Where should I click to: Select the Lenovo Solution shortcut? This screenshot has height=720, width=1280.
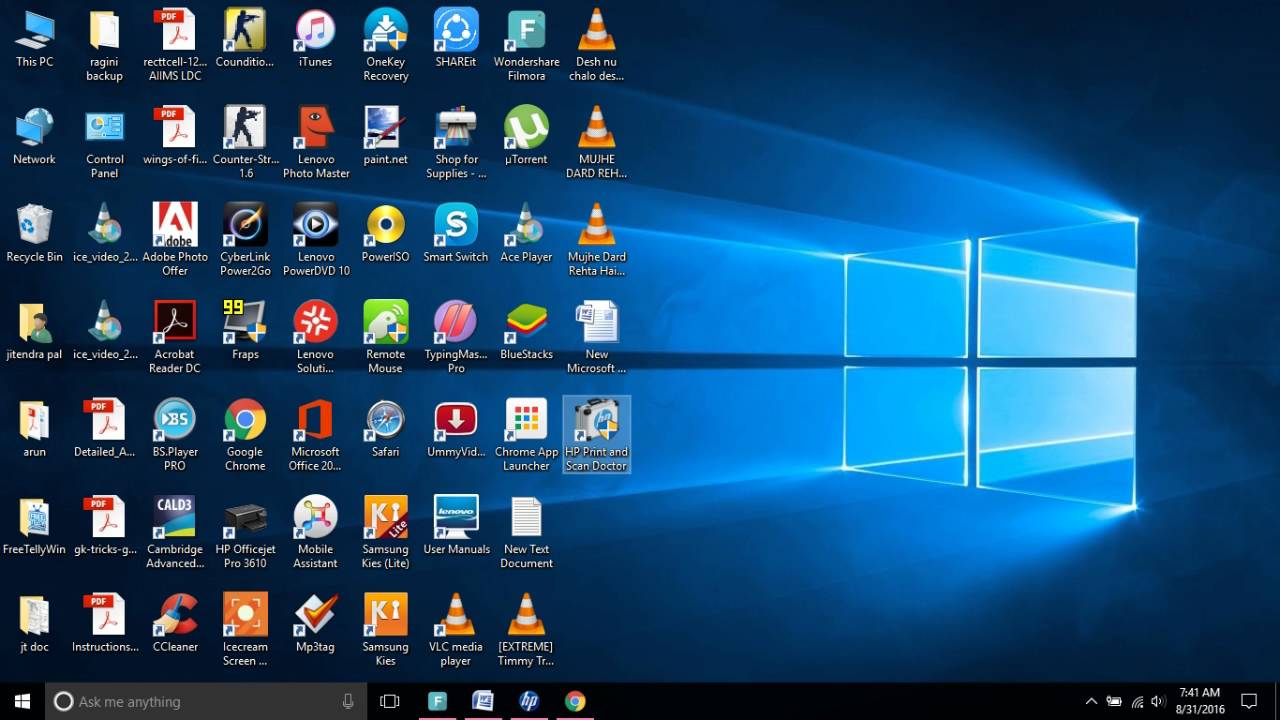315,337
